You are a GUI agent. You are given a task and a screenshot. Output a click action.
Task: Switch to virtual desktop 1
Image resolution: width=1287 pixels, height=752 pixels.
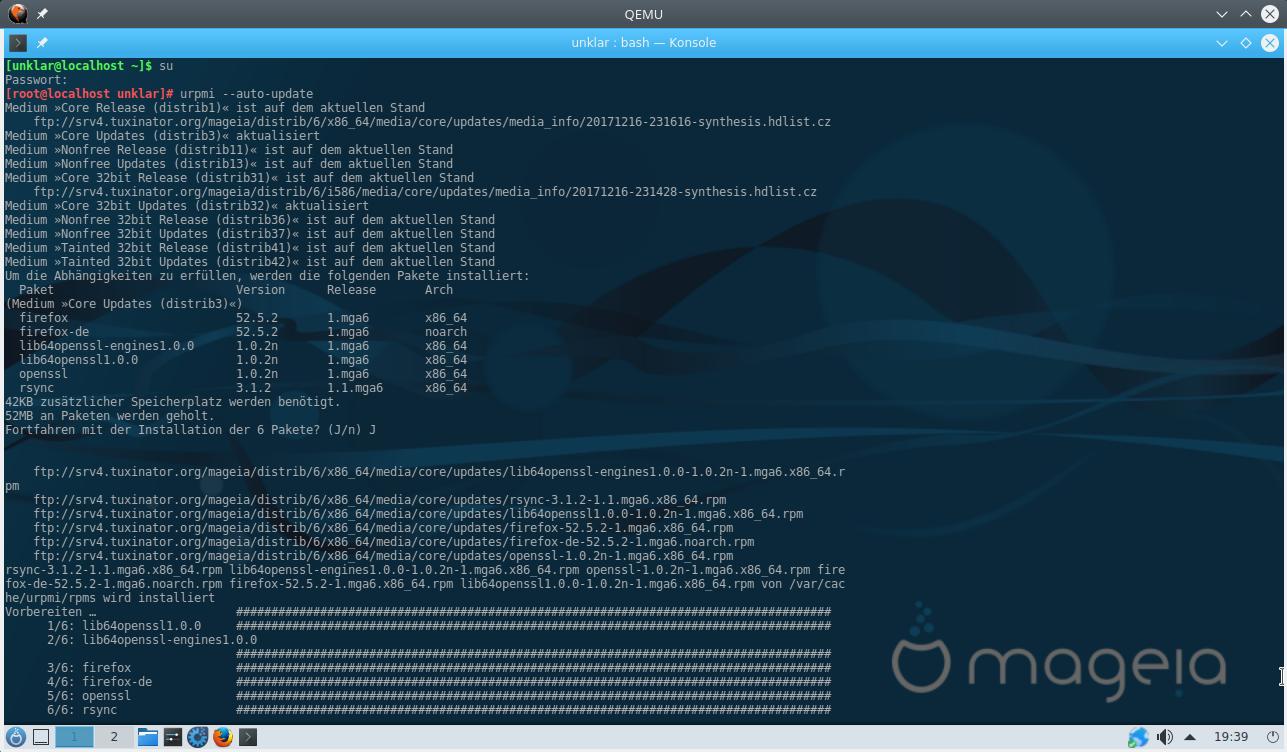[74, 737]
